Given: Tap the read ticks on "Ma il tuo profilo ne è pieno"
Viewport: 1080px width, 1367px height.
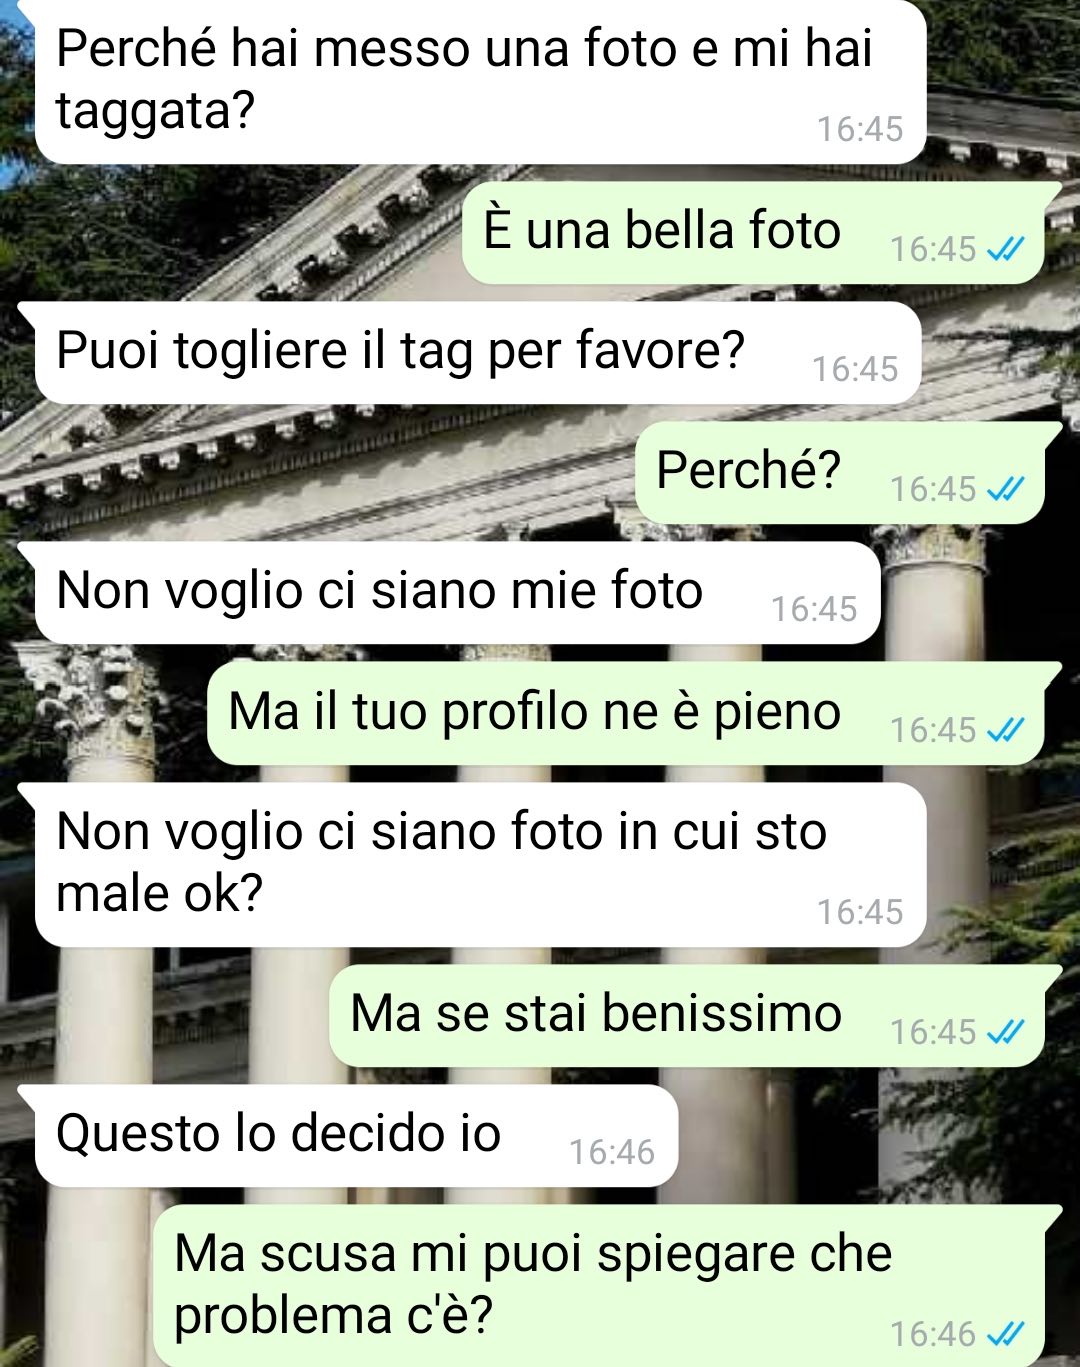Looking at the screenshot, I should click(x=1005, y=730).
